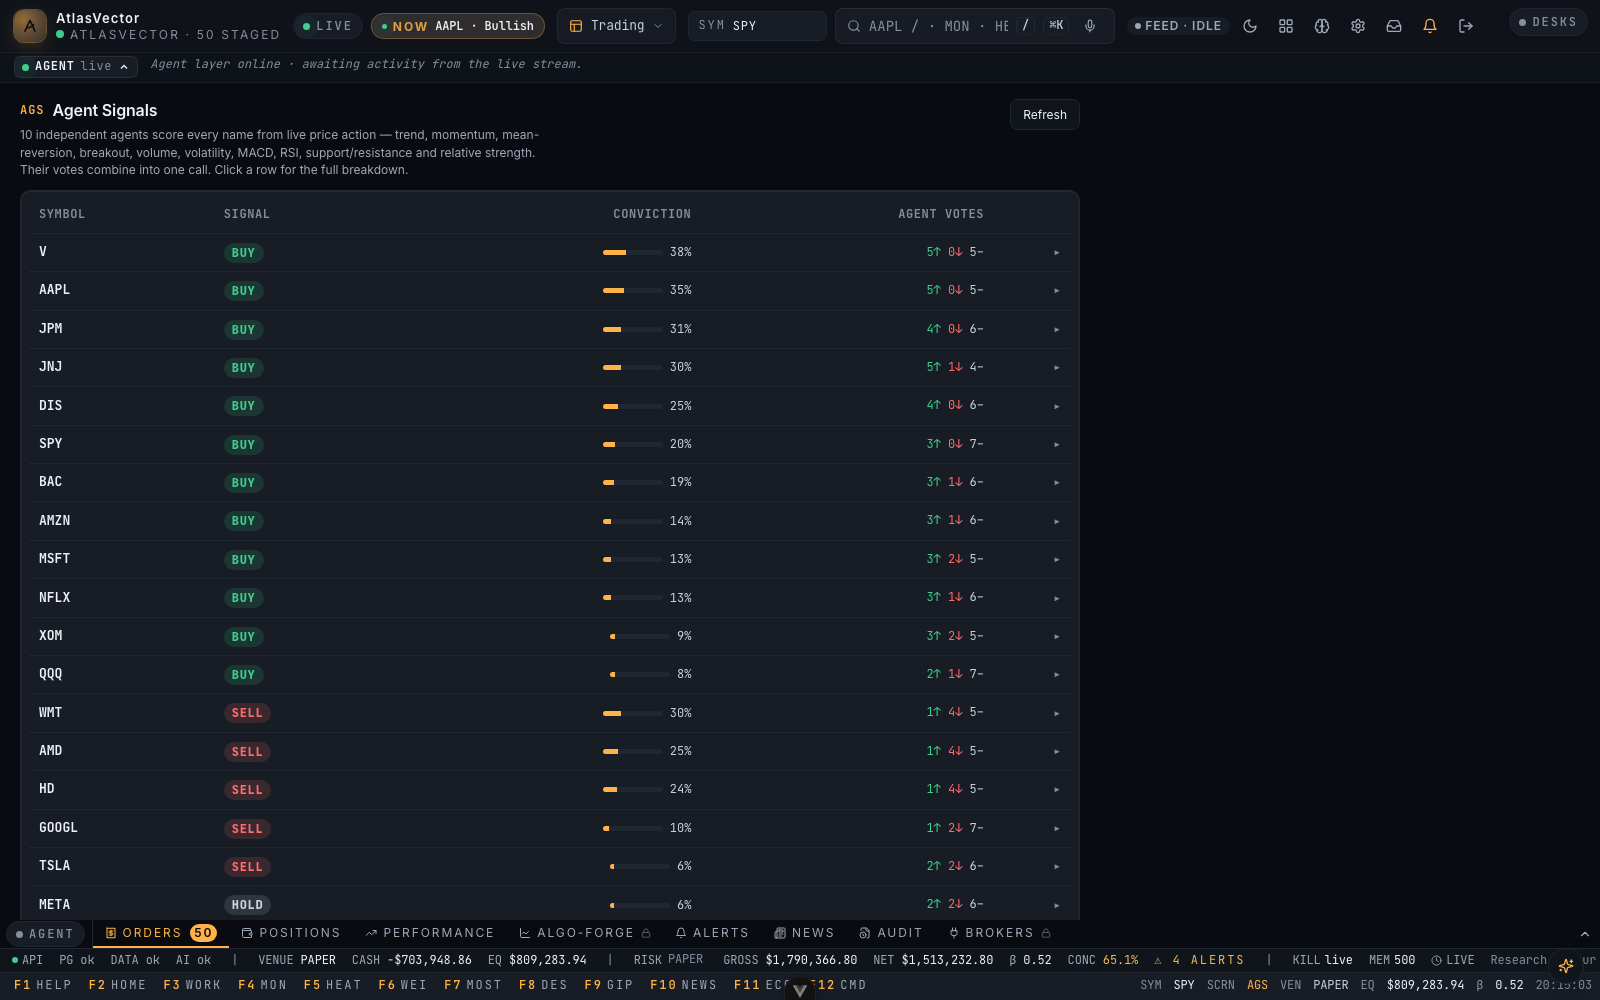Click the JNJ conviction bar at 30%
This screenshot has height=1000, width=1600.
[633, 368]
